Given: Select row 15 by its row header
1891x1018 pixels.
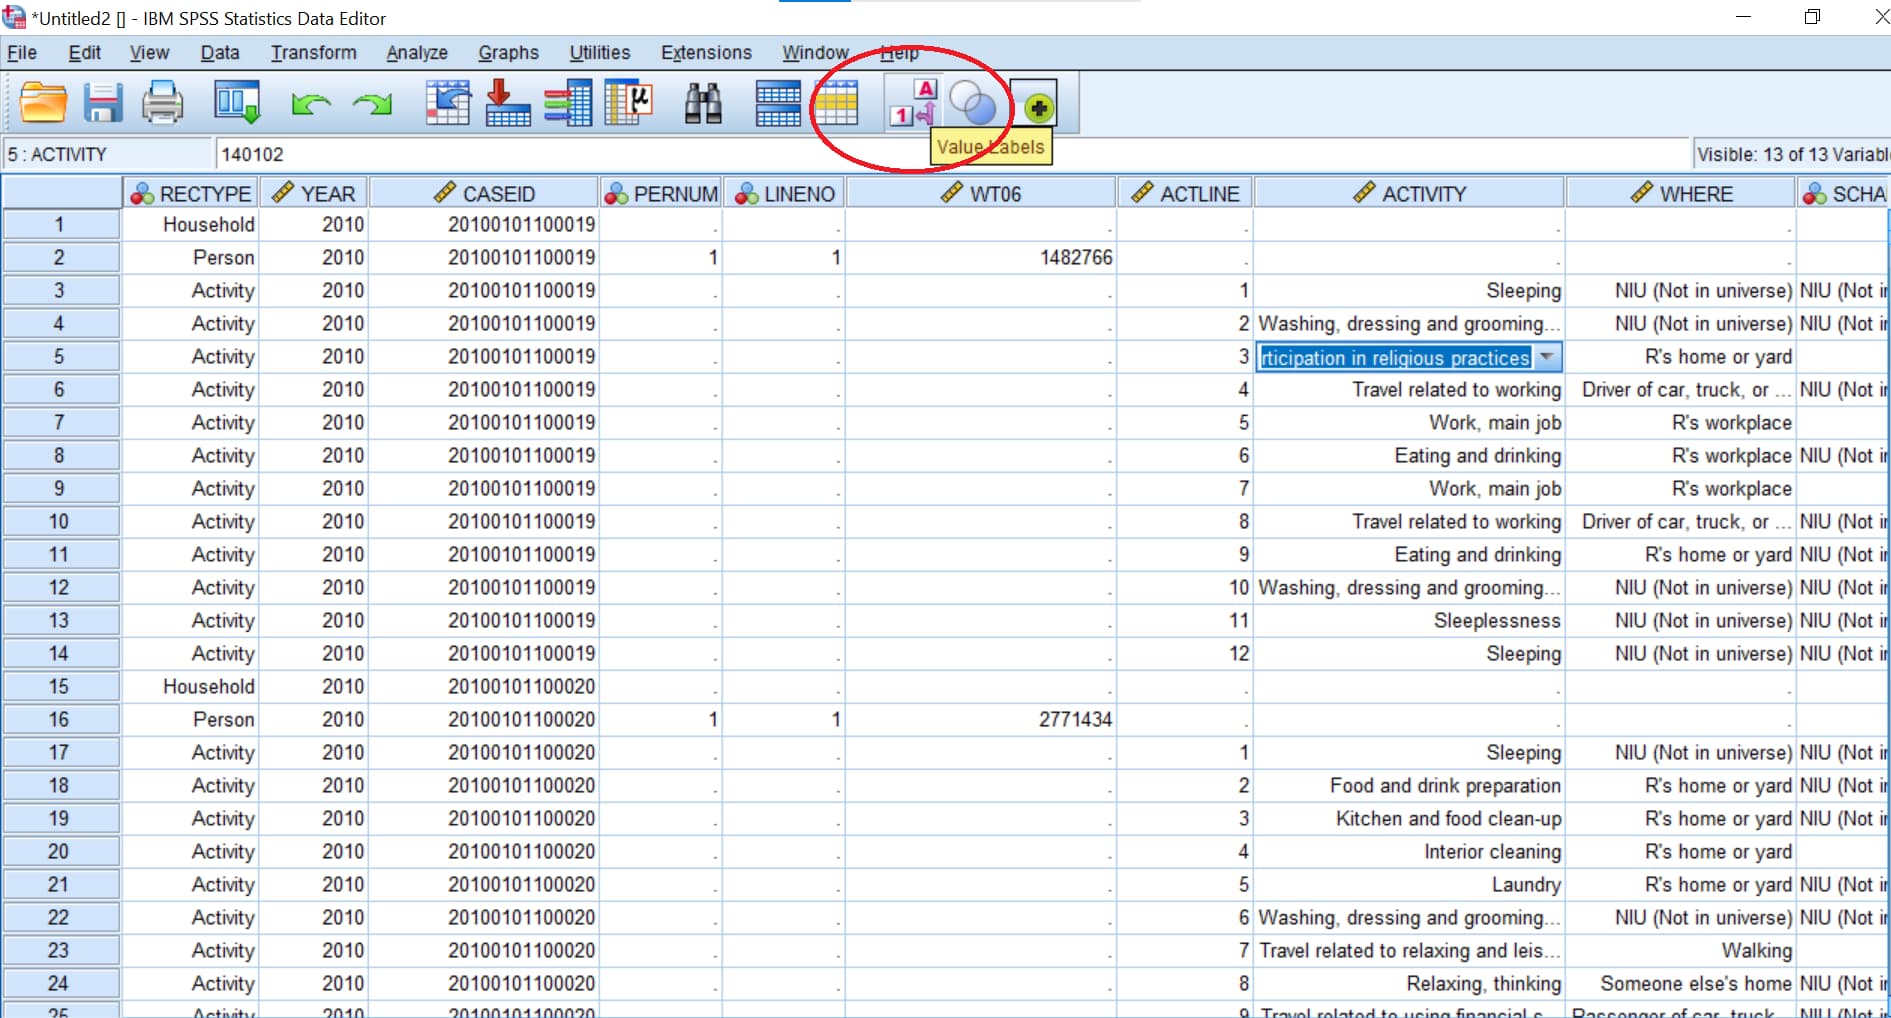Looking at the screenshot, I should pyautogui.click(x=60, y=686).
